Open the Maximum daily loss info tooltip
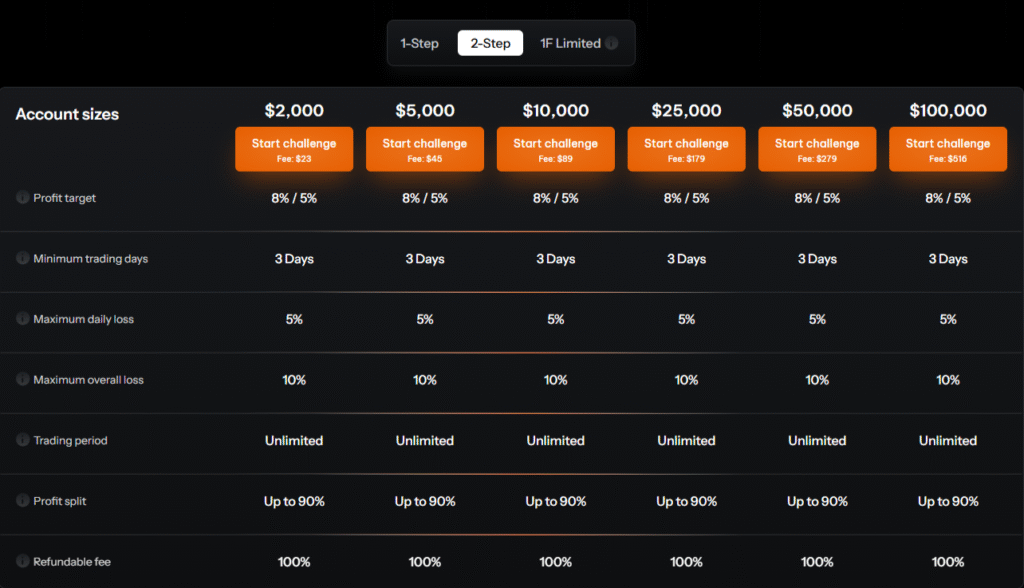 21,319
